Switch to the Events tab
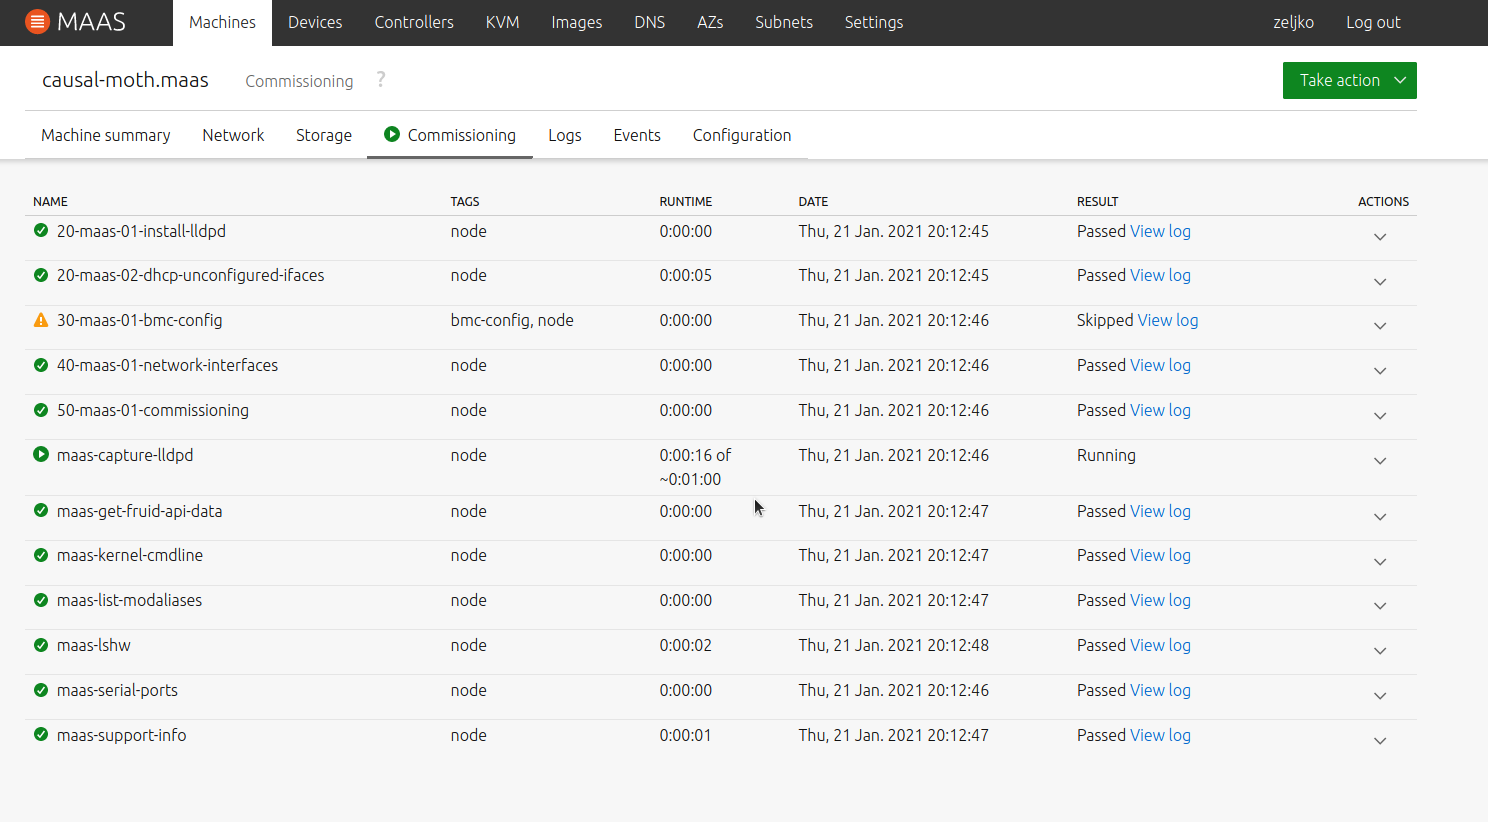 (x=637, y=135)
